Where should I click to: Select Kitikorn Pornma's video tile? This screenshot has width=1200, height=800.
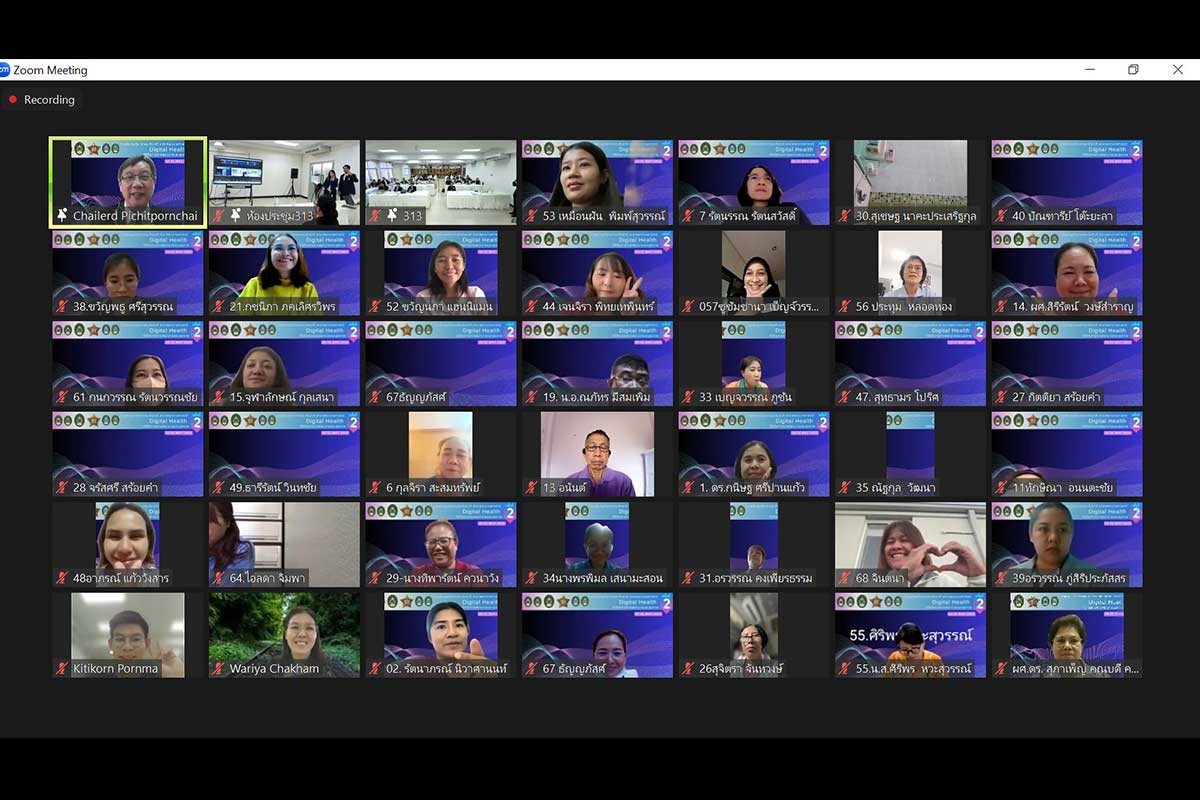pos(128,628)
